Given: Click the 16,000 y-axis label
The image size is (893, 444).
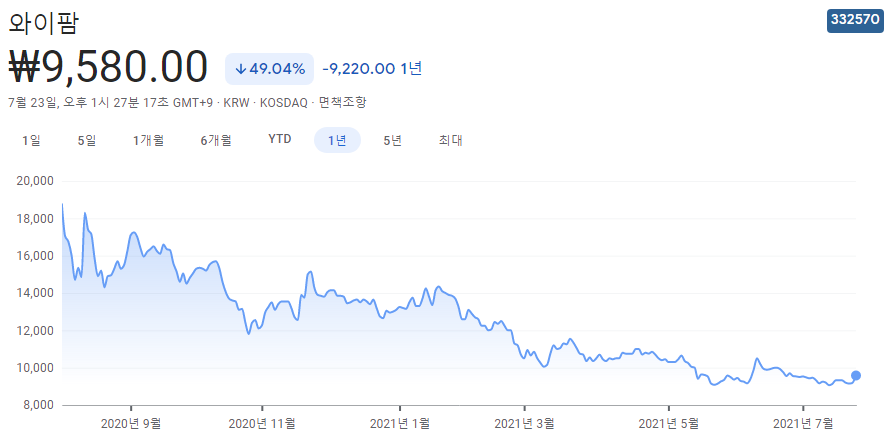Looking at the screenshot, I should click(36, 256).
